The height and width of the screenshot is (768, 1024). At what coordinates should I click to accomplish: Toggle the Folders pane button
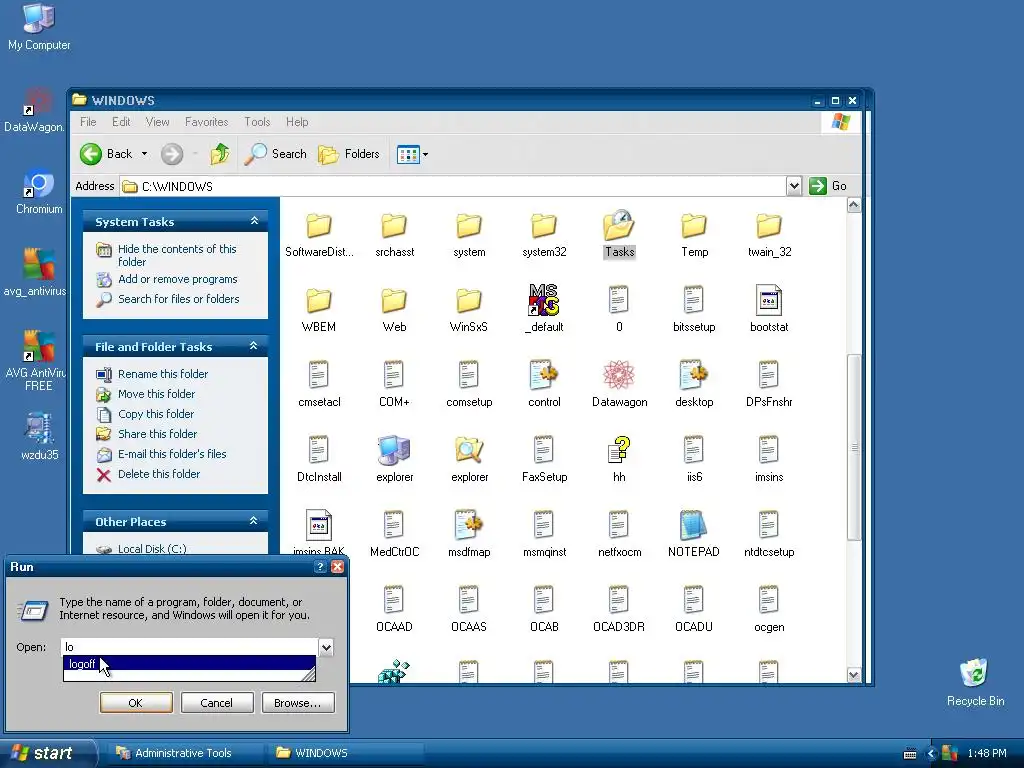pos(349,154)
